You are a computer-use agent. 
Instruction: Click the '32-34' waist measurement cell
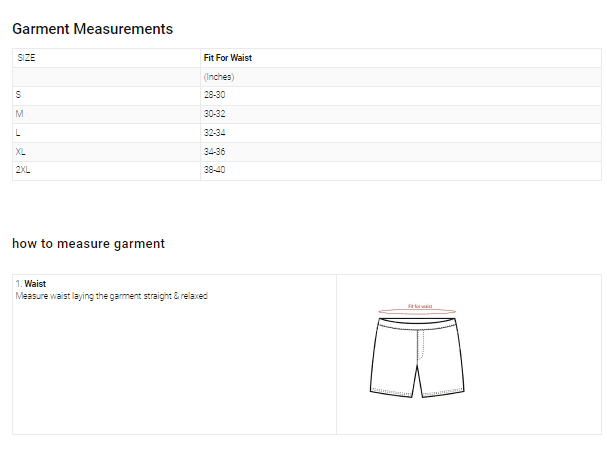pyautogui.click(x=215, y=133)
